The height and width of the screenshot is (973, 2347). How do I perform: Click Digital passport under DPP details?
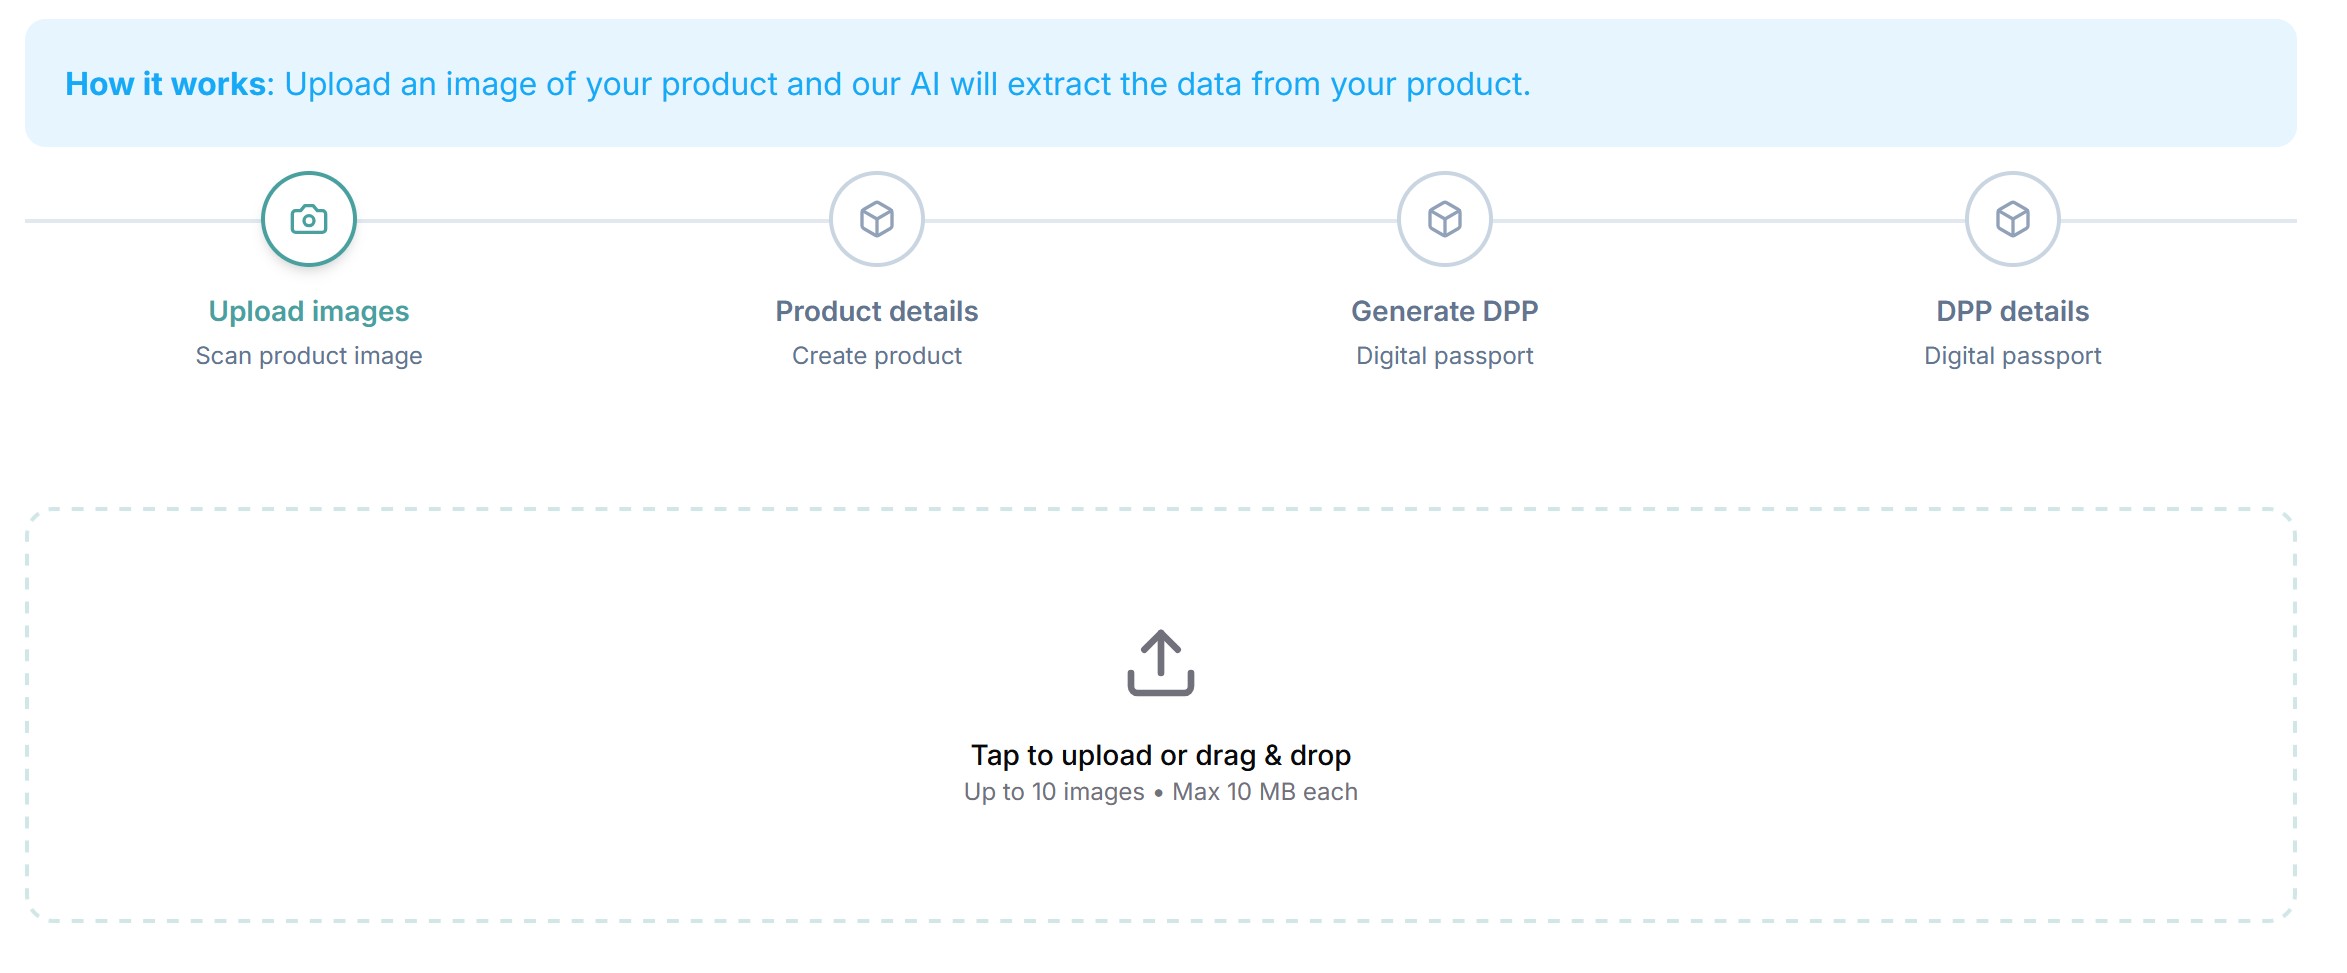[x=2013, y=356]
